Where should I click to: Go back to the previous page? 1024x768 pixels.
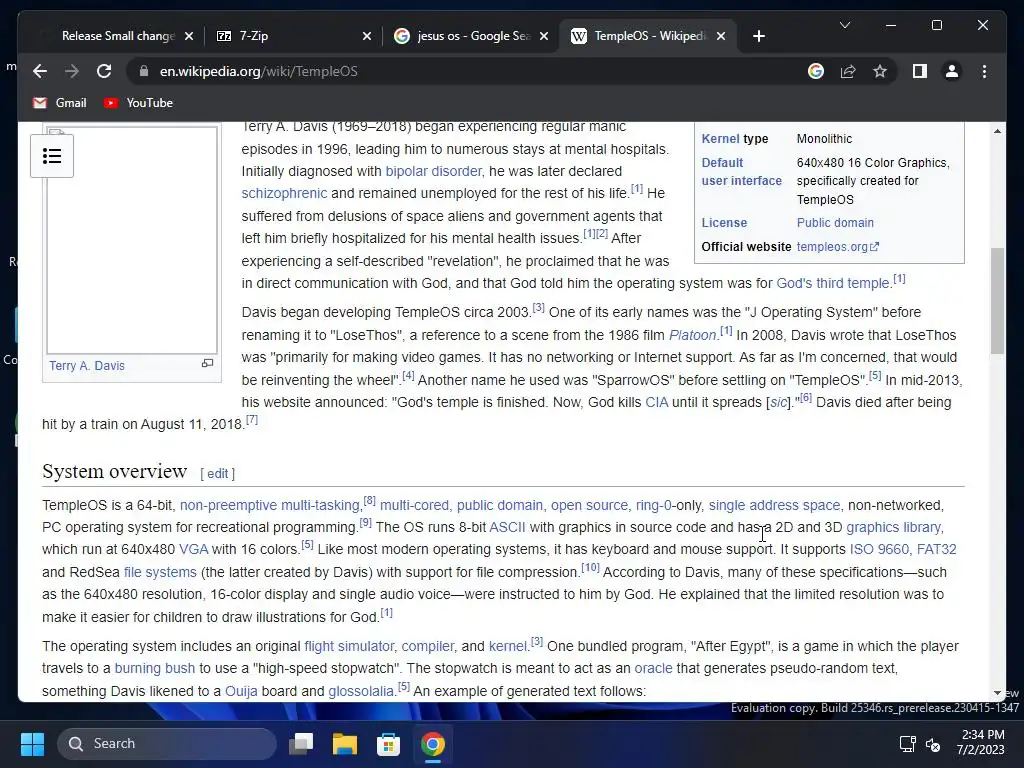click(x=40, y=71)
